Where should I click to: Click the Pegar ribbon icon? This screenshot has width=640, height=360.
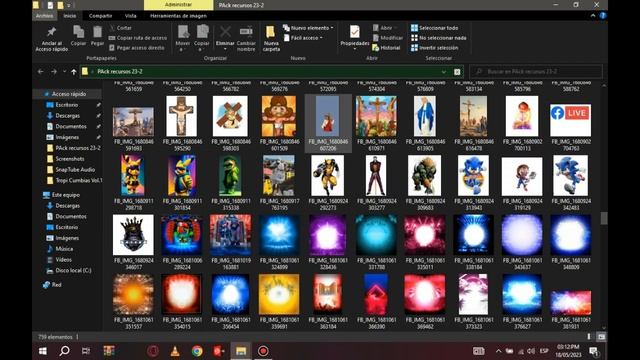(97, 32)
